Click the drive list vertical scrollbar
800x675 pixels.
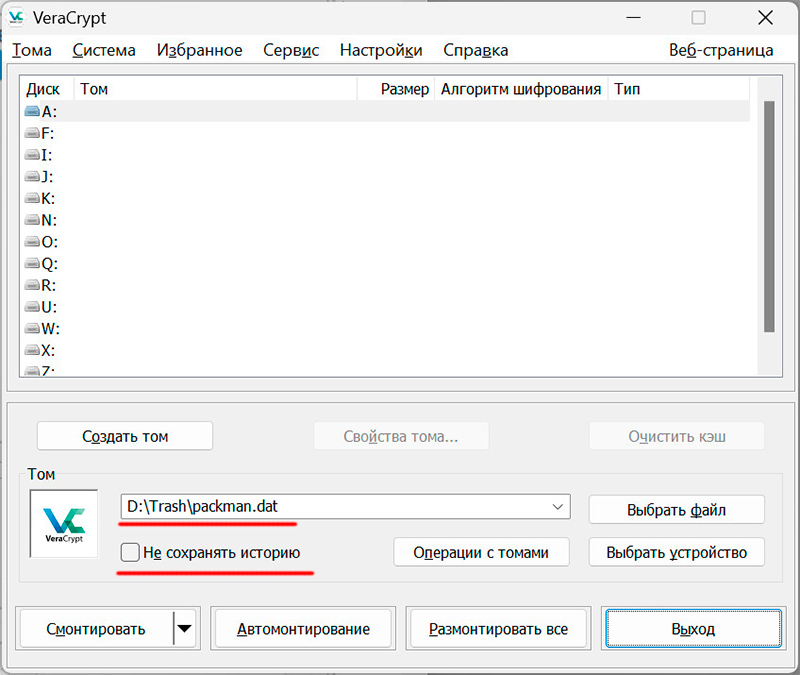(x=769, y=215)
